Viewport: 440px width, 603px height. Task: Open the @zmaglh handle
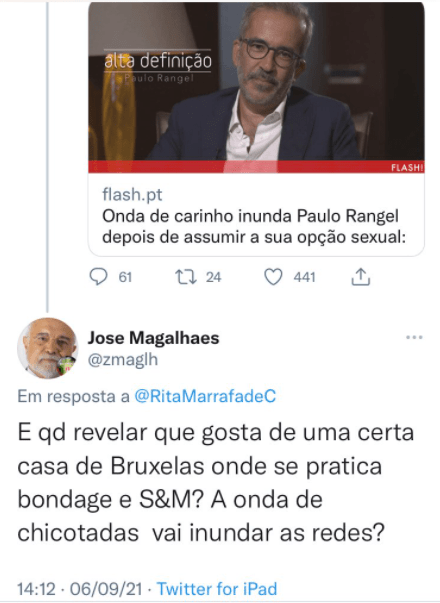coord(123,360)
